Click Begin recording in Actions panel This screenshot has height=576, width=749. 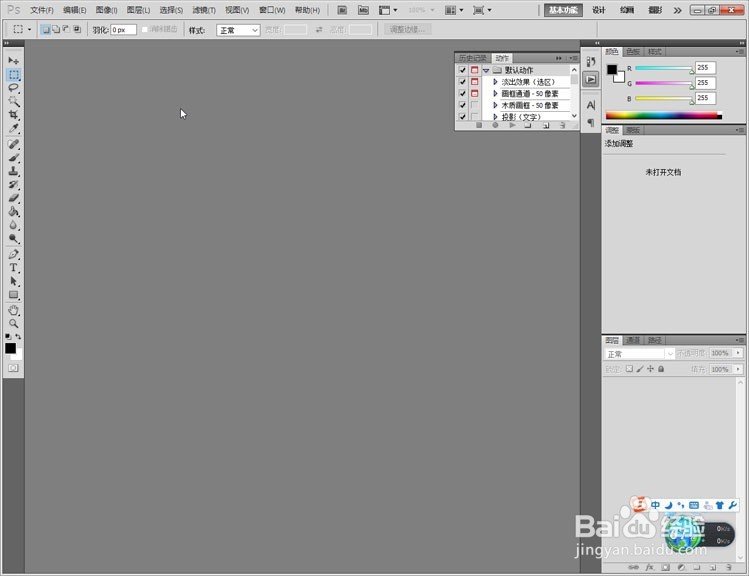pyautogui.click(x=495, y=125)
